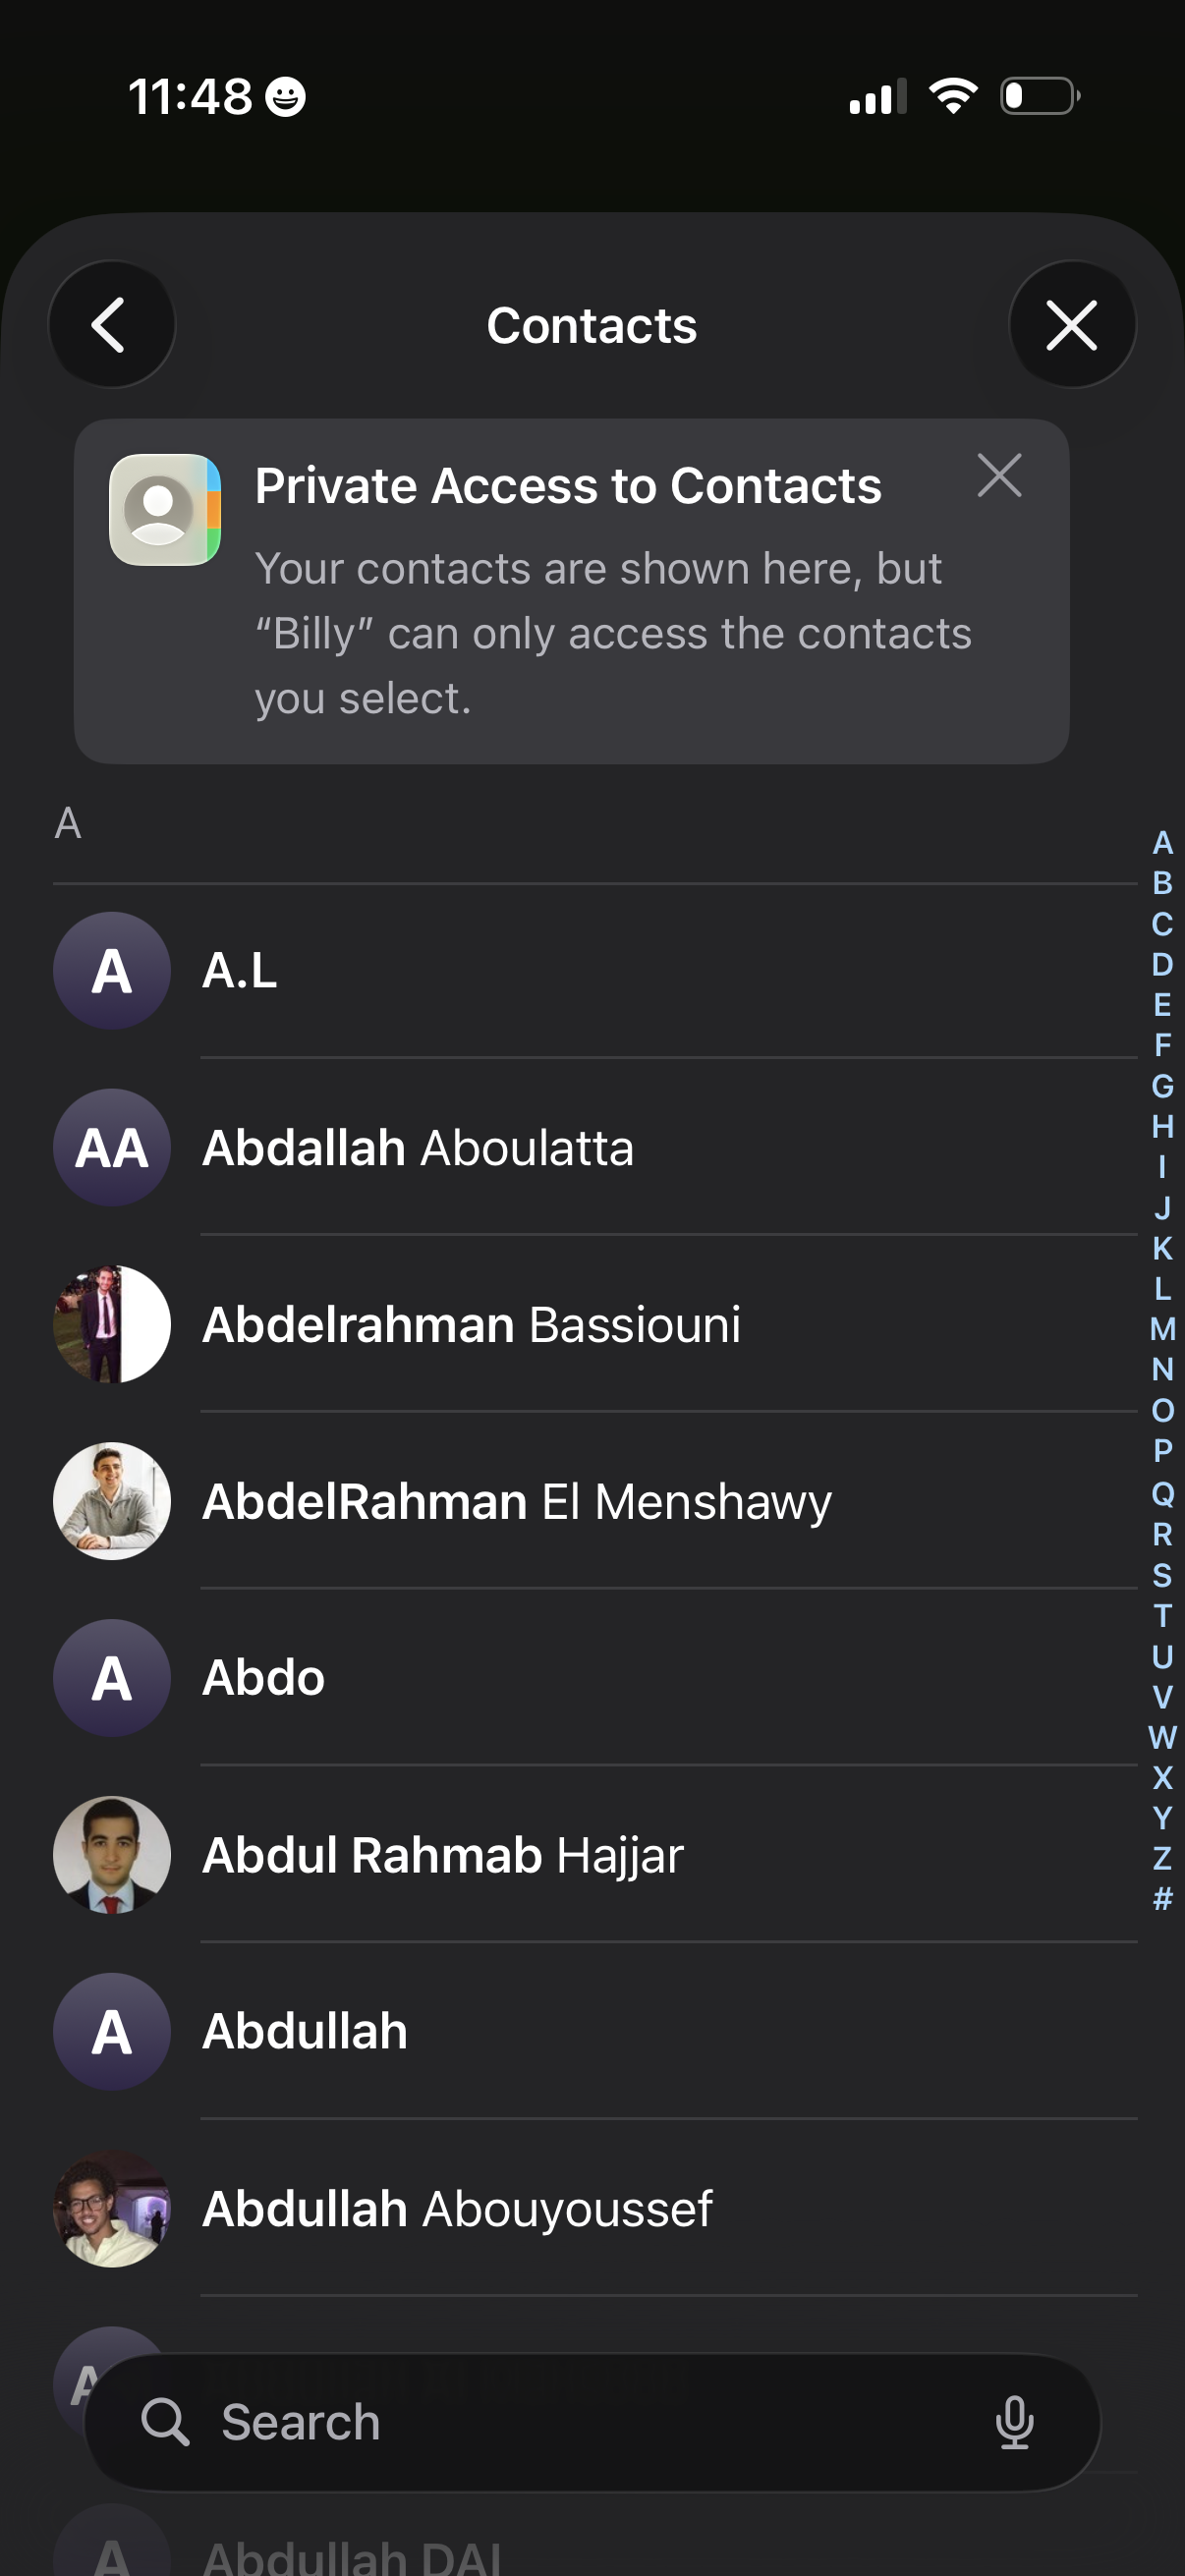Tap the microphone dictation icon
Screen dimensions: 1185x2576
pos(1014,2421)
